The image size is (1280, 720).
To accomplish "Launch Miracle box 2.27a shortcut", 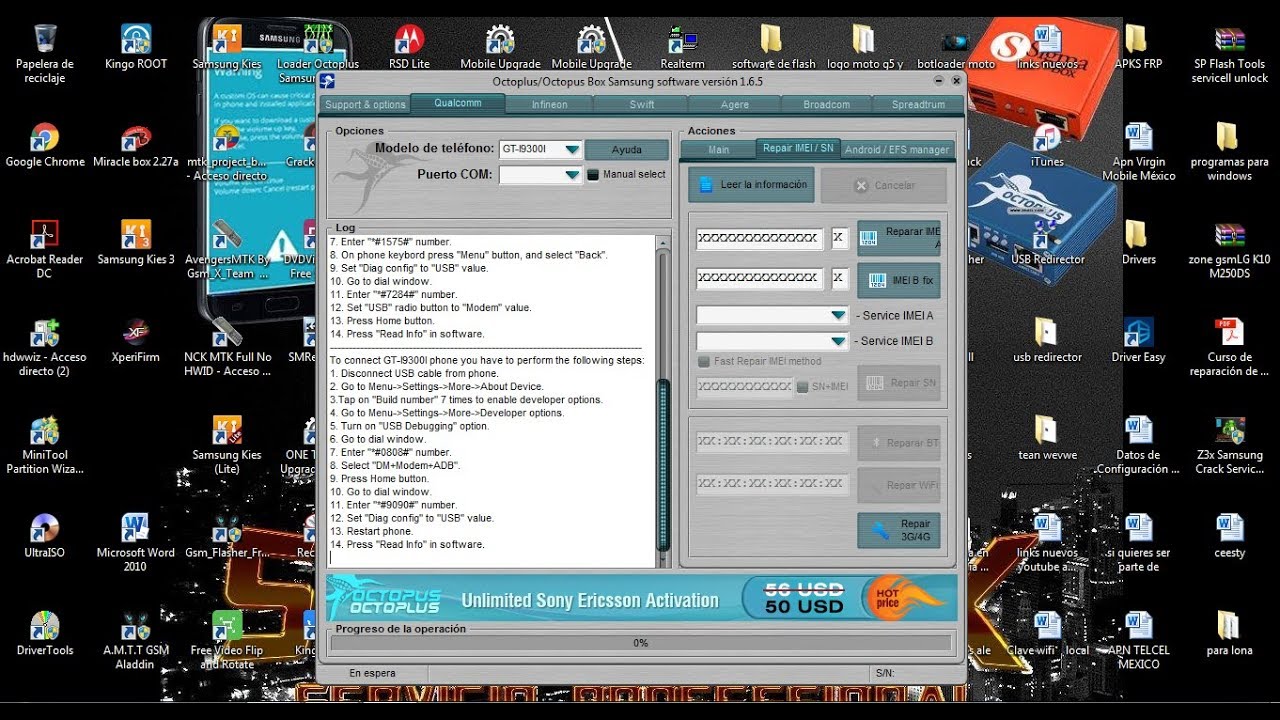I will coord(136,146).
